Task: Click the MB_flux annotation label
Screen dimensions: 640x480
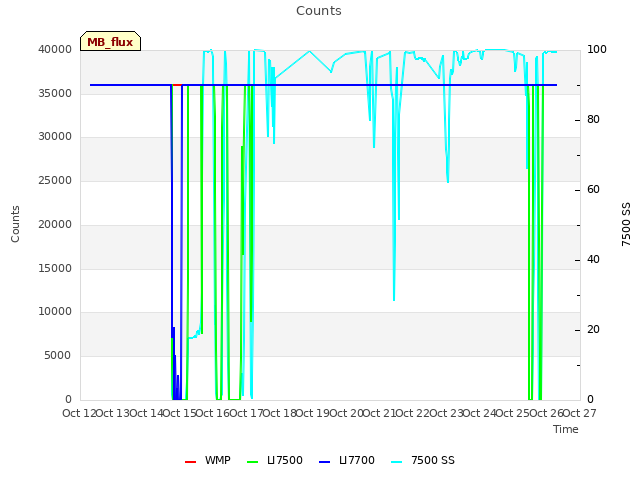Action: [x=110, y=42]
